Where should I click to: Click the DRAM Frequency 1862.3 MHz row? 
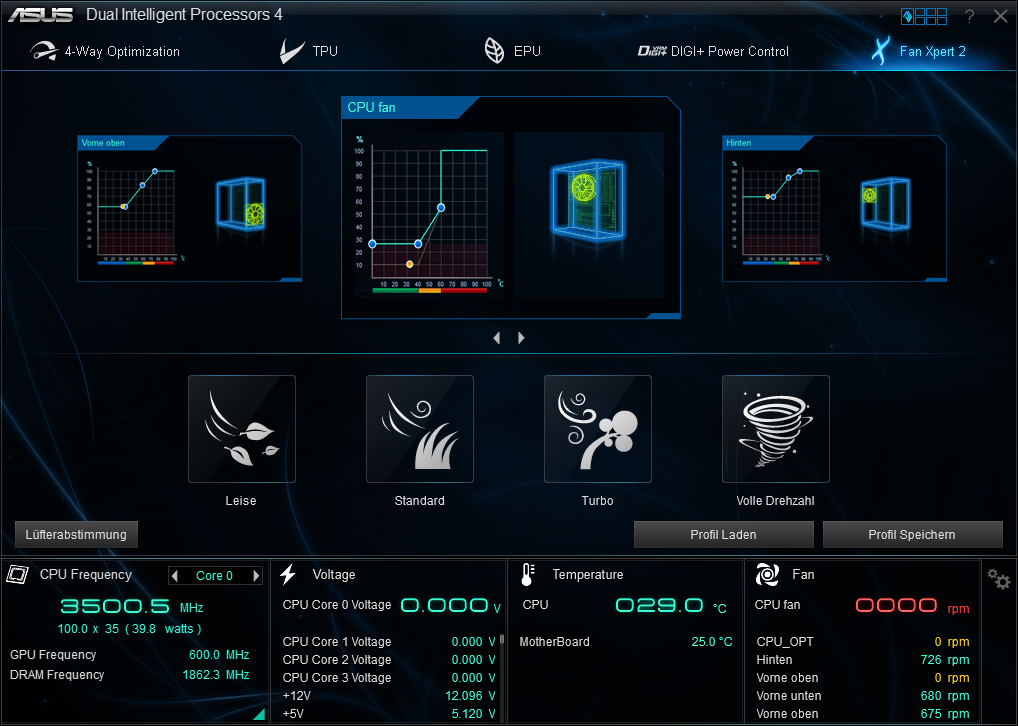coord(130,675)
